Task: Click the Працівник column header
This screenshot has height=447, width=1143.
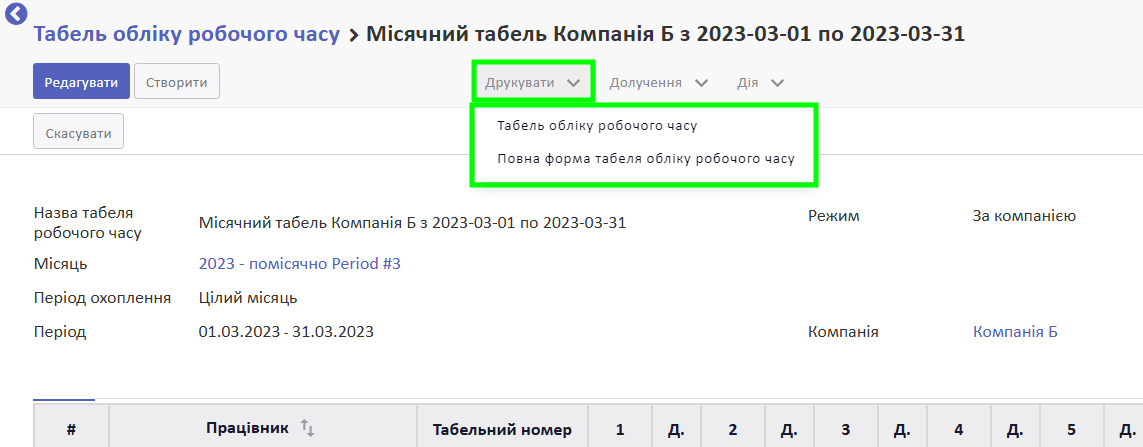Action: (x=262, y=428)
